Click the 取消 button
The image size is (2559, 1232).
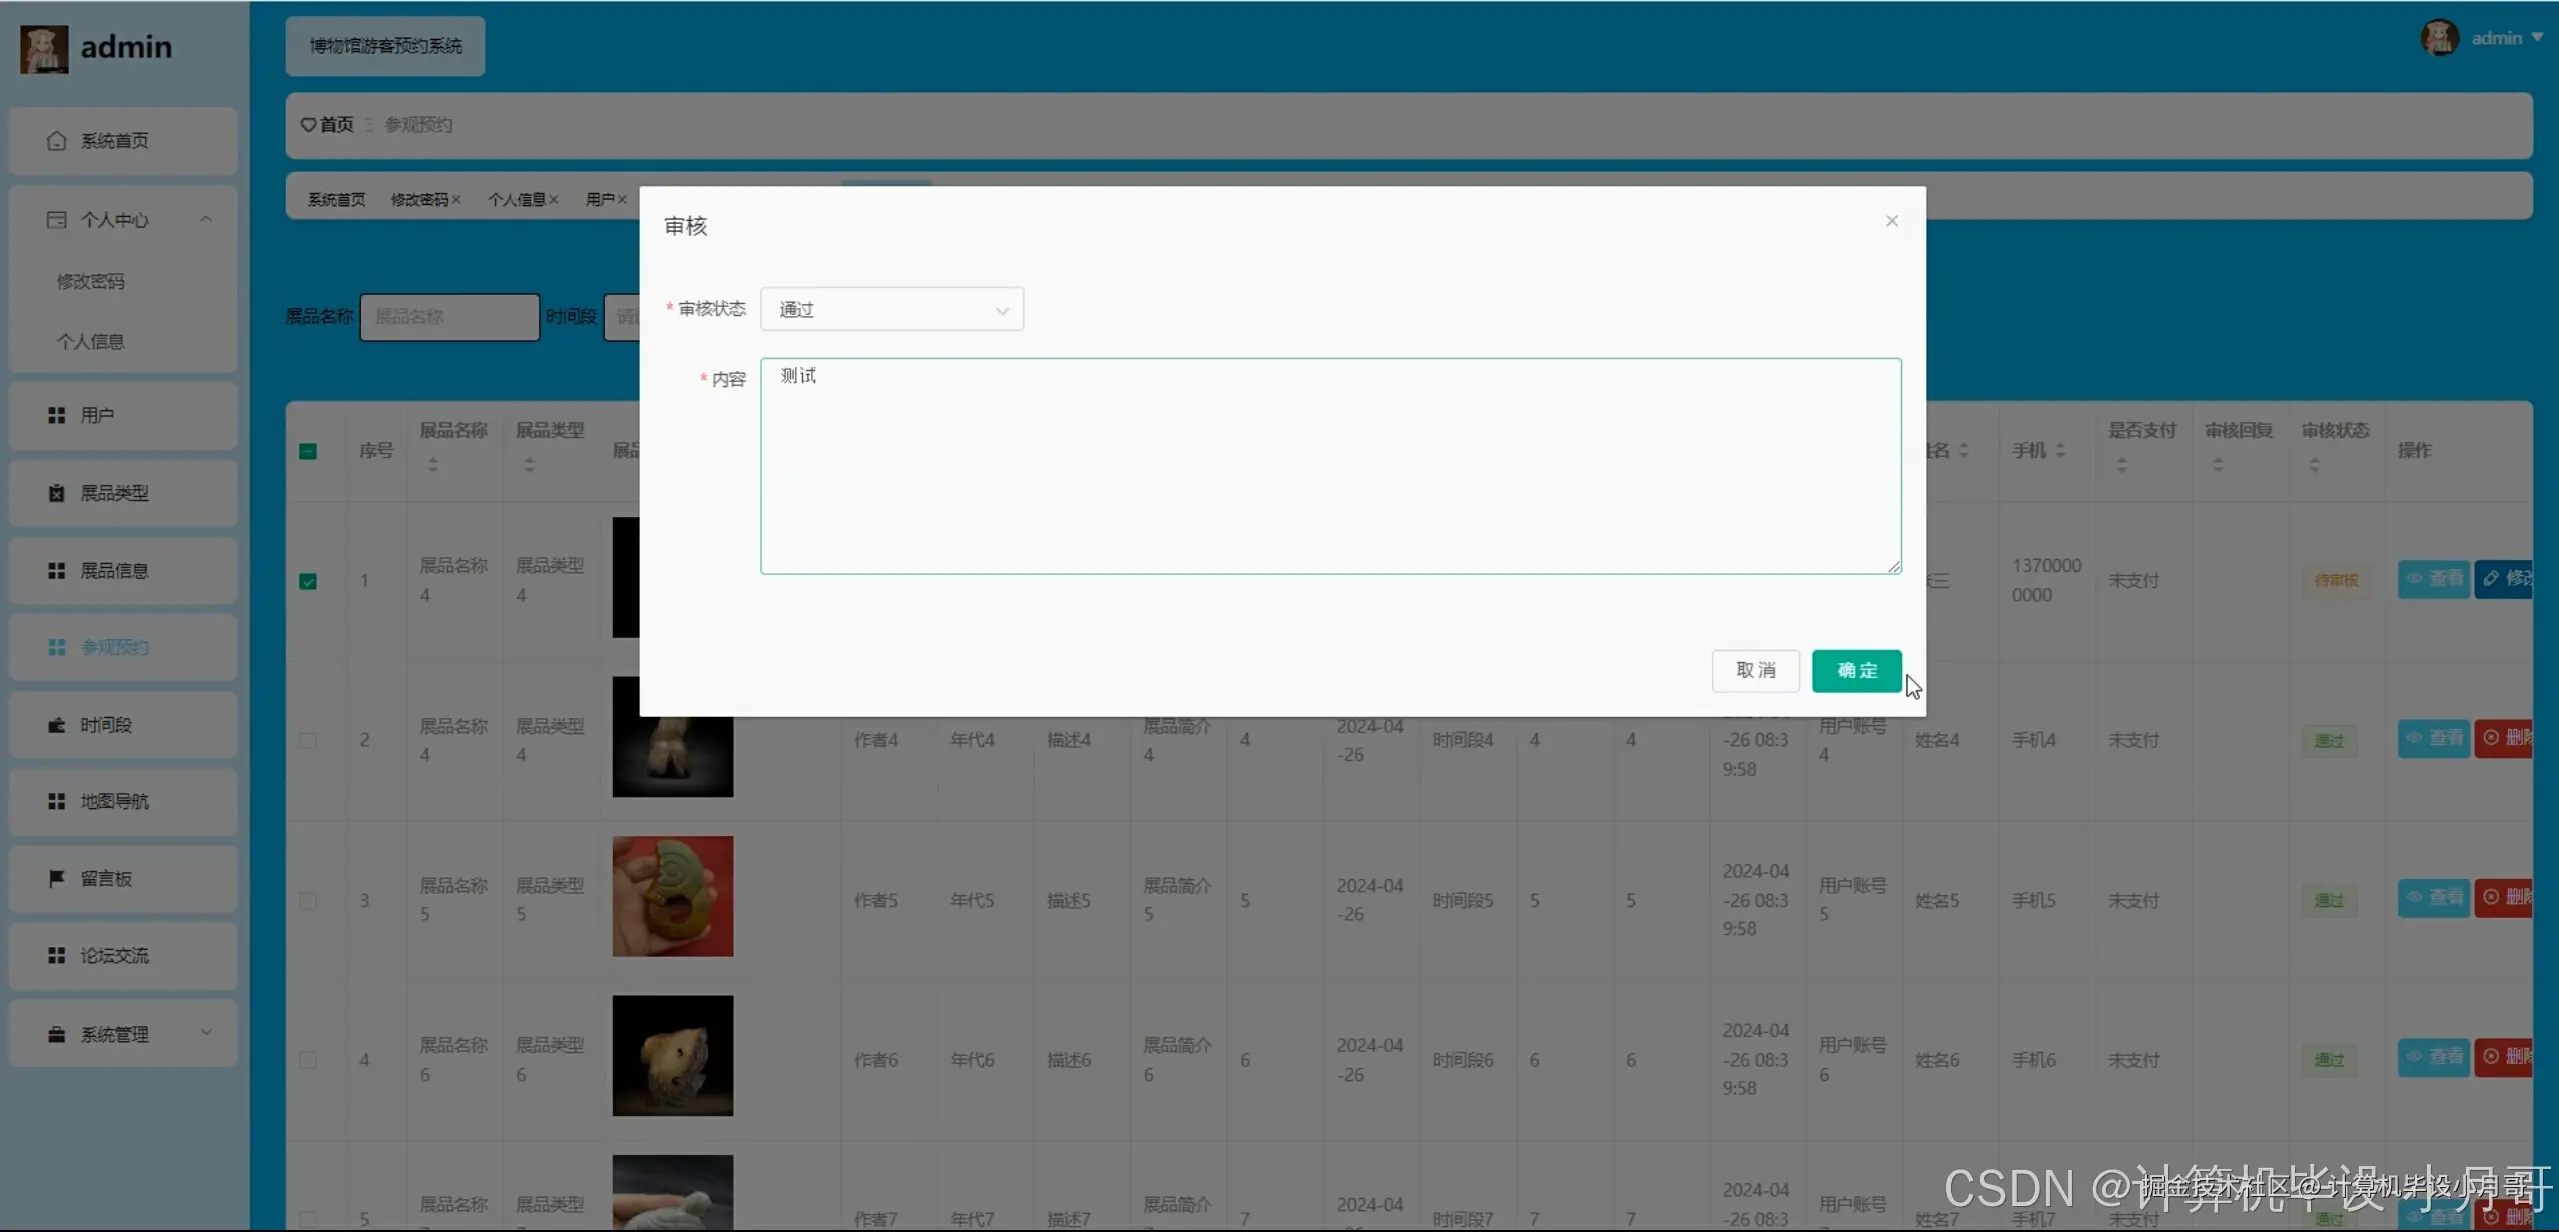(1755, 670)
